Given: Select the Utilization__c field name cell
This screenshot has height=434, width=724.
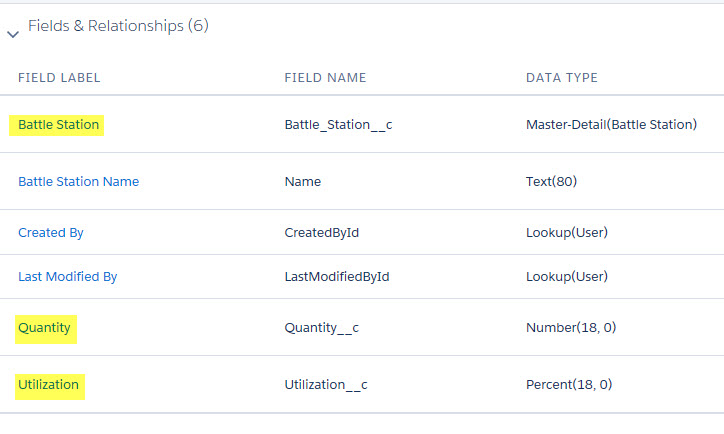Looking at the screenshot, I should [327, 384].
